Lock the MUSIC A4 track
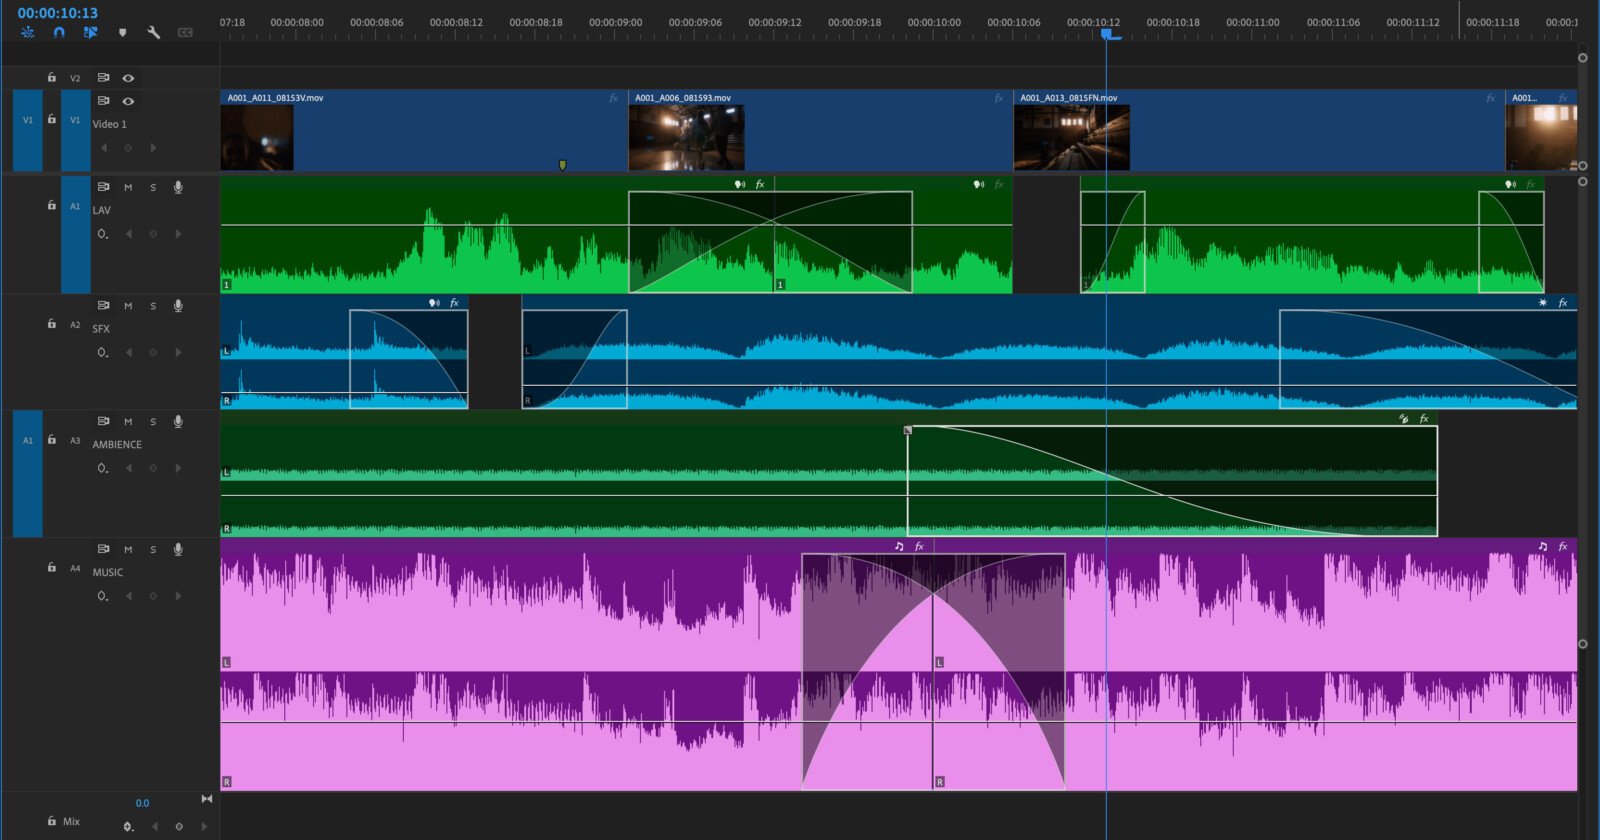Viewport: 1600px width, 840px height. coord(51,567)
